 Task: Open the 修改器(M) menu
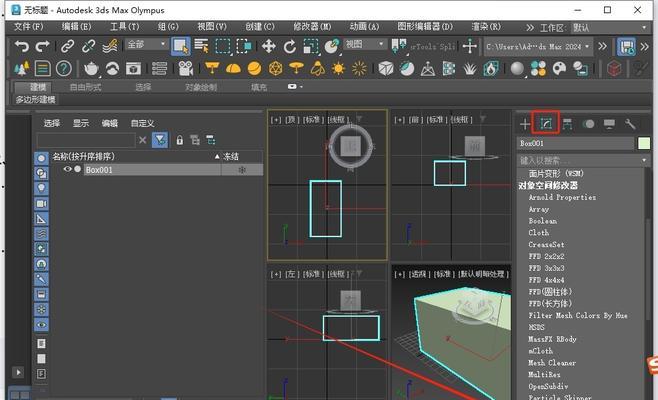pos(312,27)
